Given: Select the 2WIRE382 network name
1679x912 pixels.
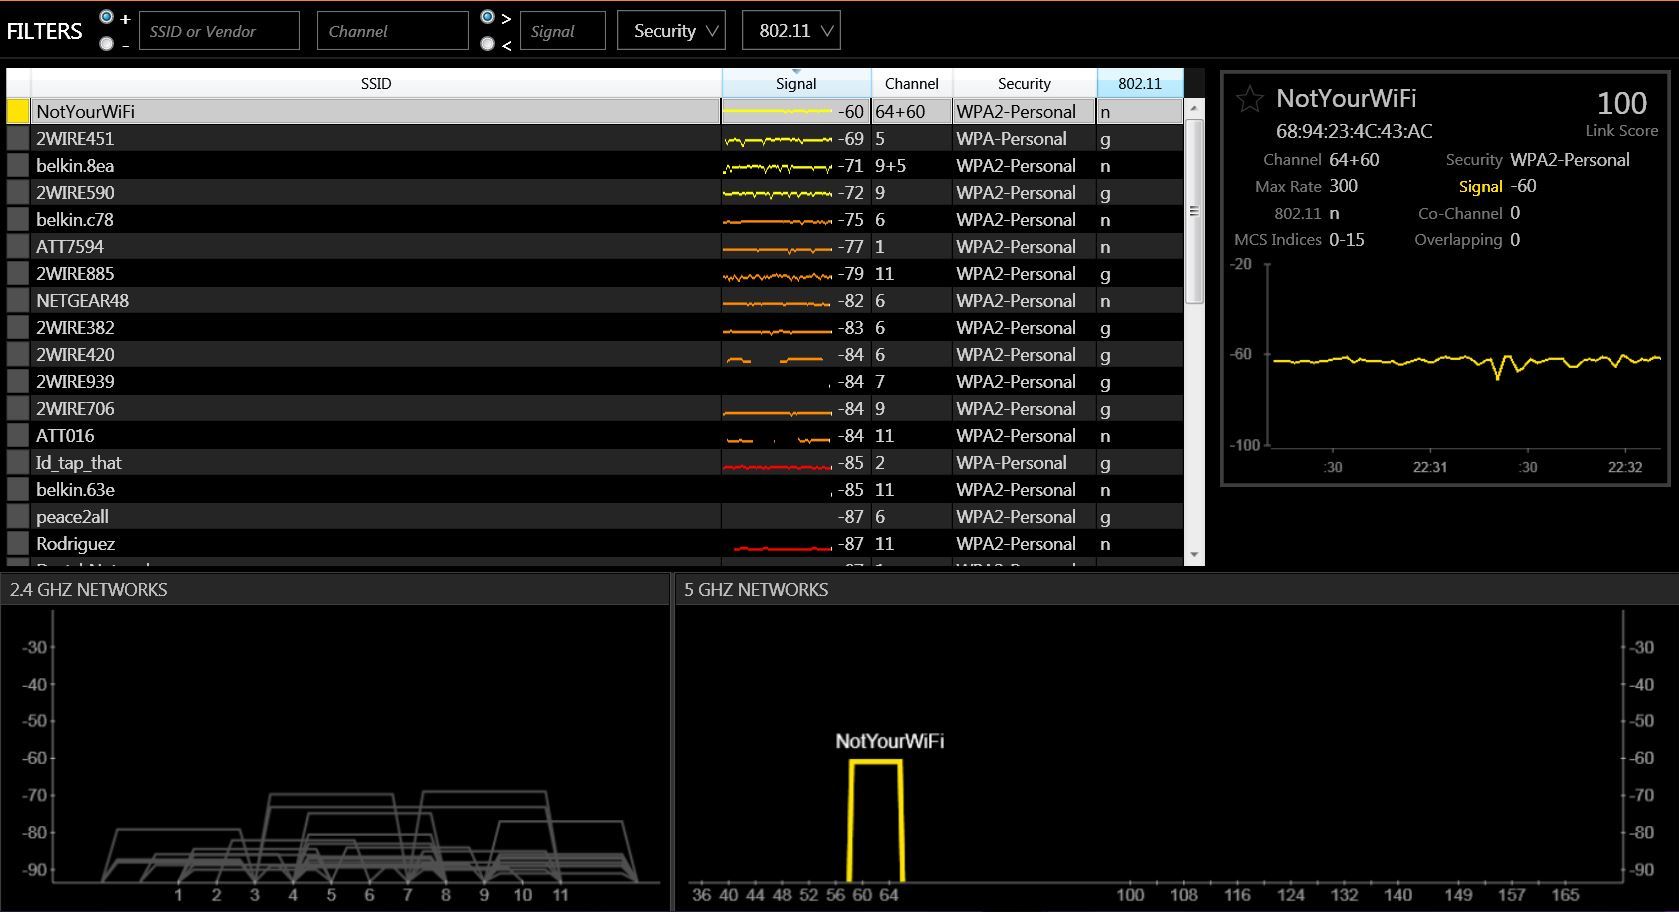Looking at the screenshot, I should (75, 327).
